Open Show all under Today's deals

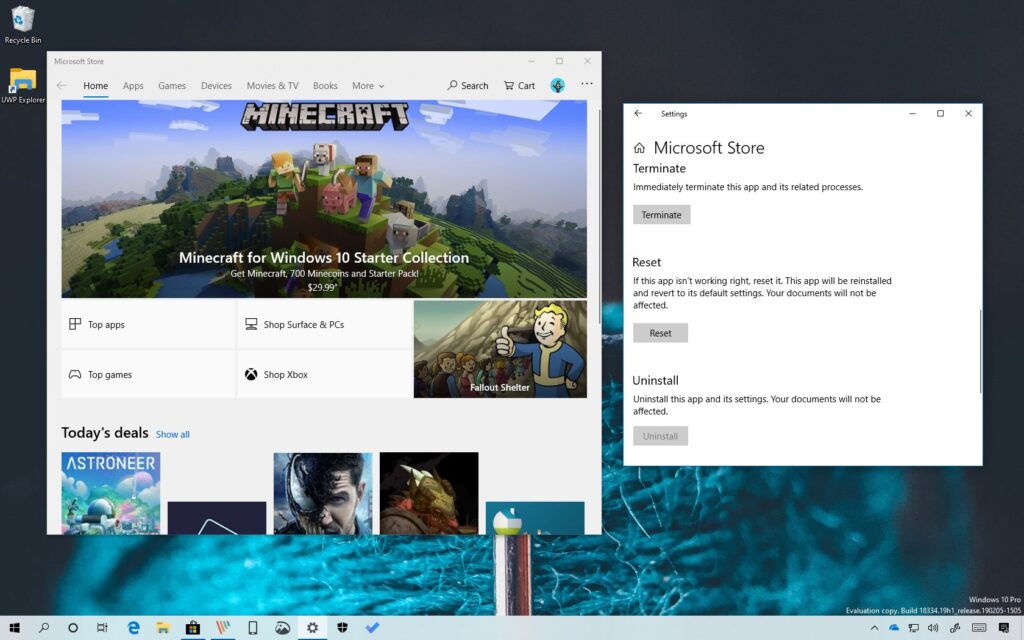pos(172,434)
